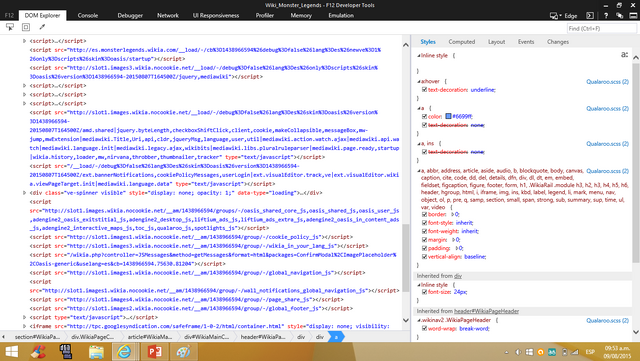Focus the Find (Ctrl+F) search box

pyautogui.click(x=601, y=28)
